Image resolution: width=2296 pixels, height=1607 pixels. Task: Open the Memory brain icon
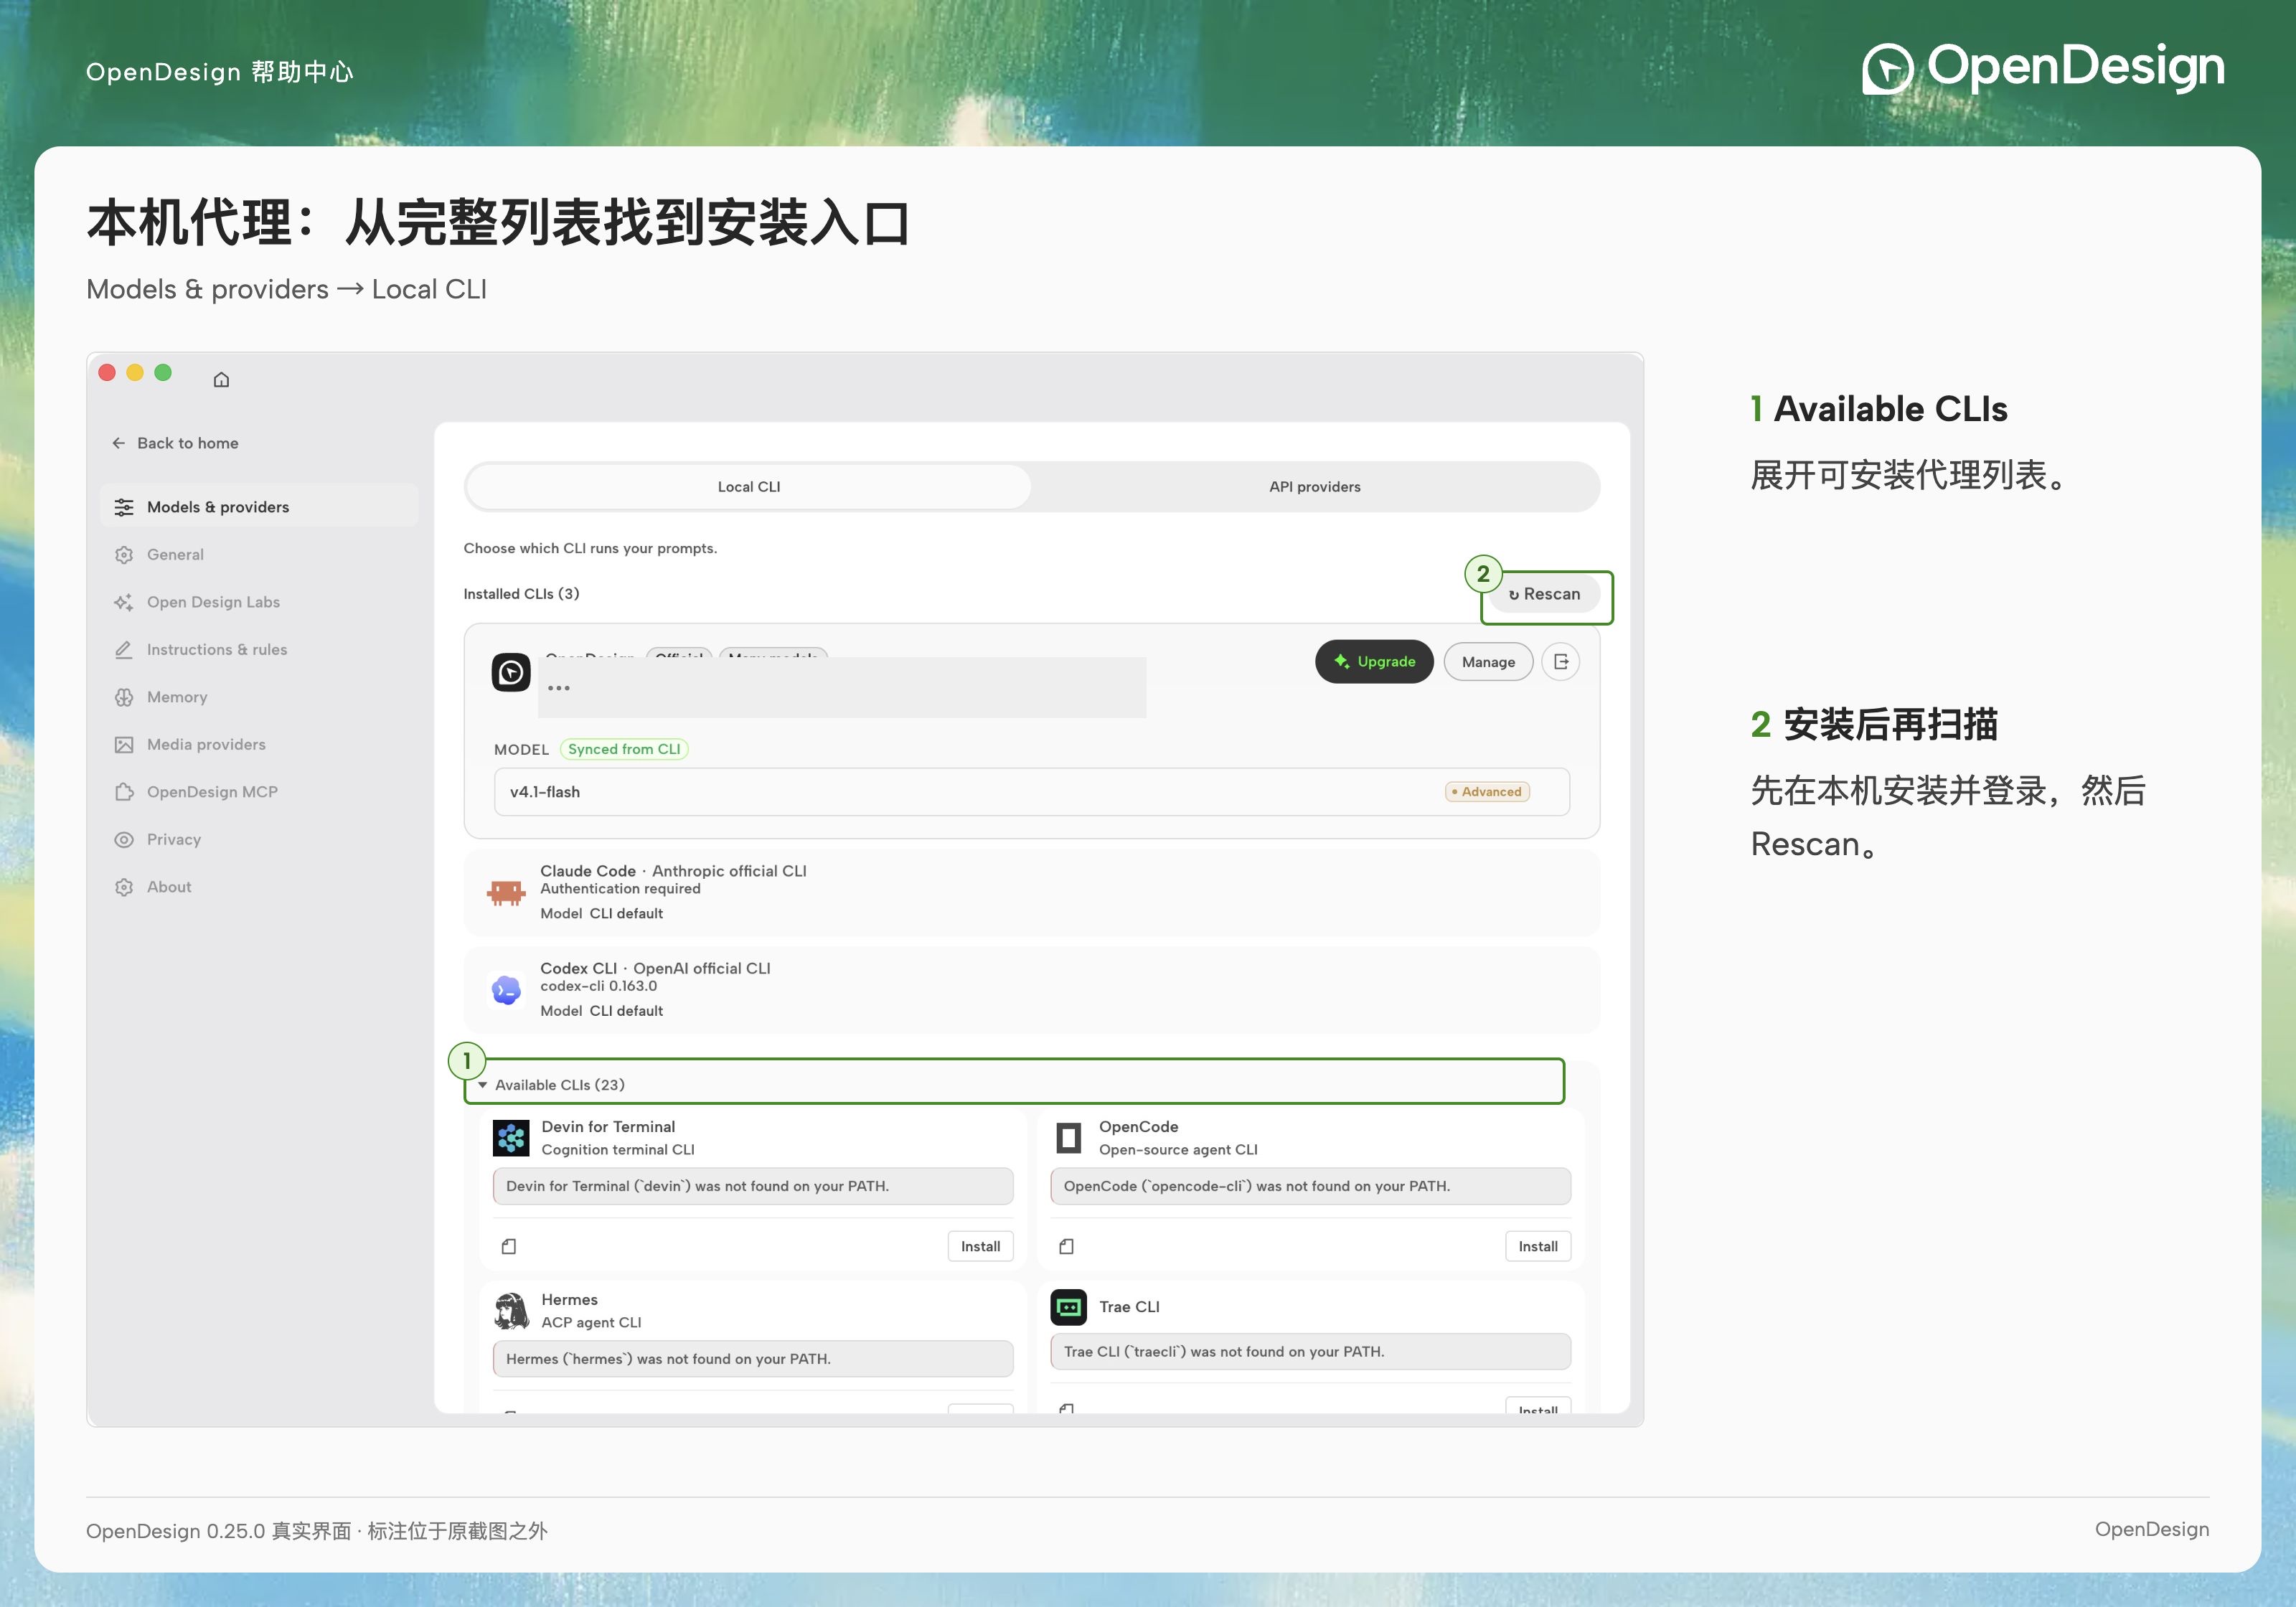(124, 697)
